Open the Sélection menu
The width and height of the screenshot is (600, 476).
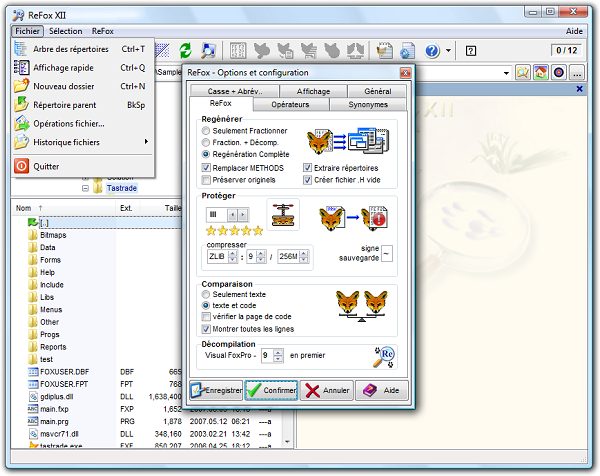coord(65,31)
